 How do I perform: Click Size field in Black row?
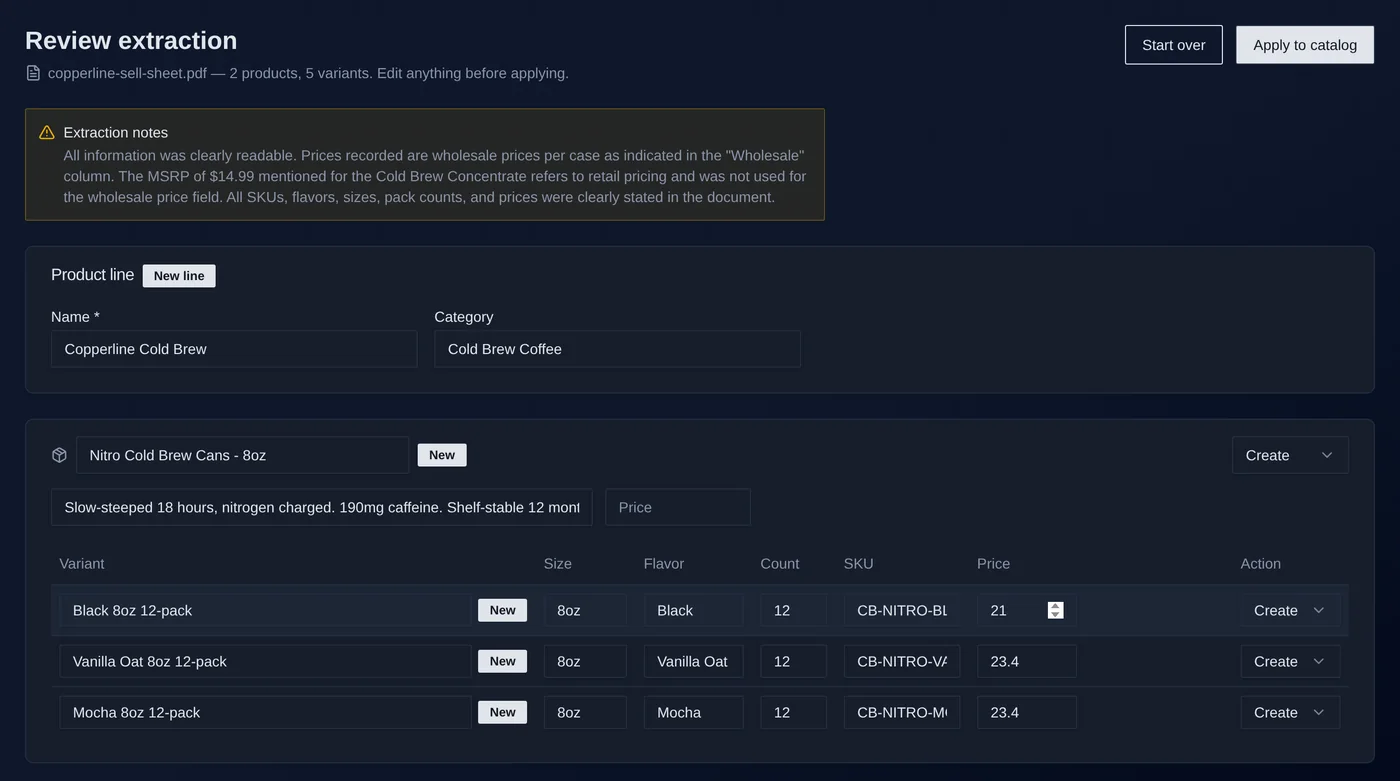(x=585, y=610)
